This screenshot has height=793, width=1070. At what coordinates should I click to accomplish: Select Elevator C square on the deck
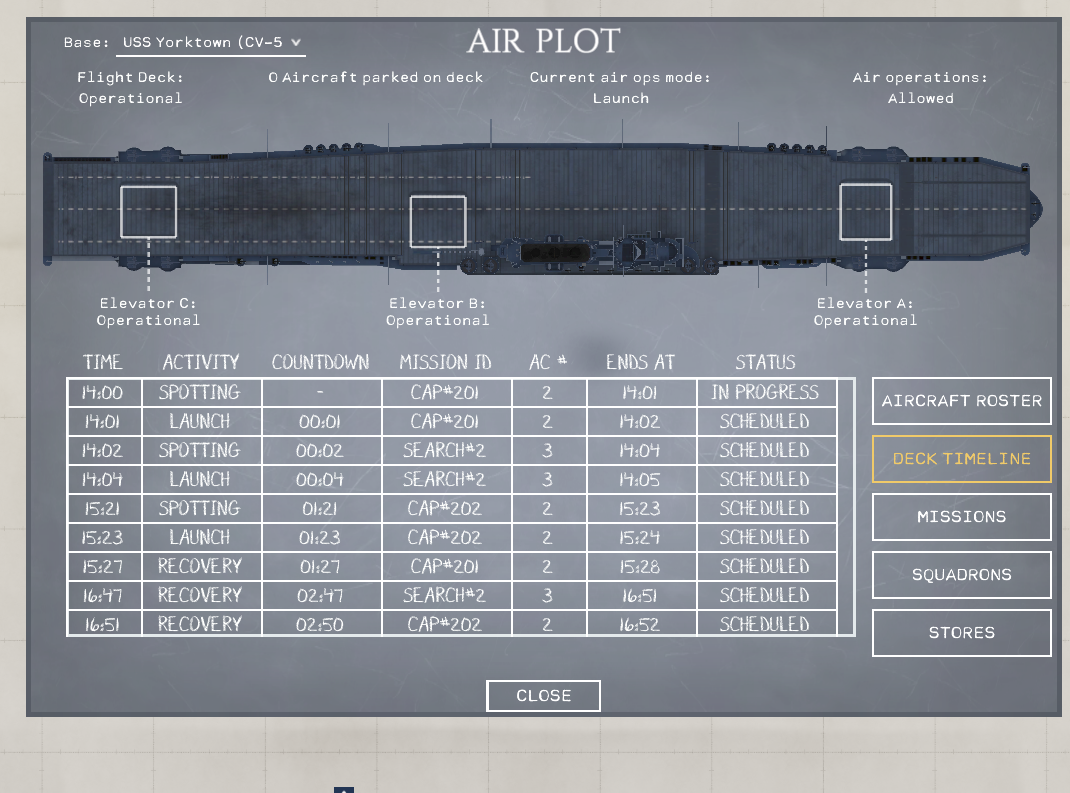[x=148, y=212]
